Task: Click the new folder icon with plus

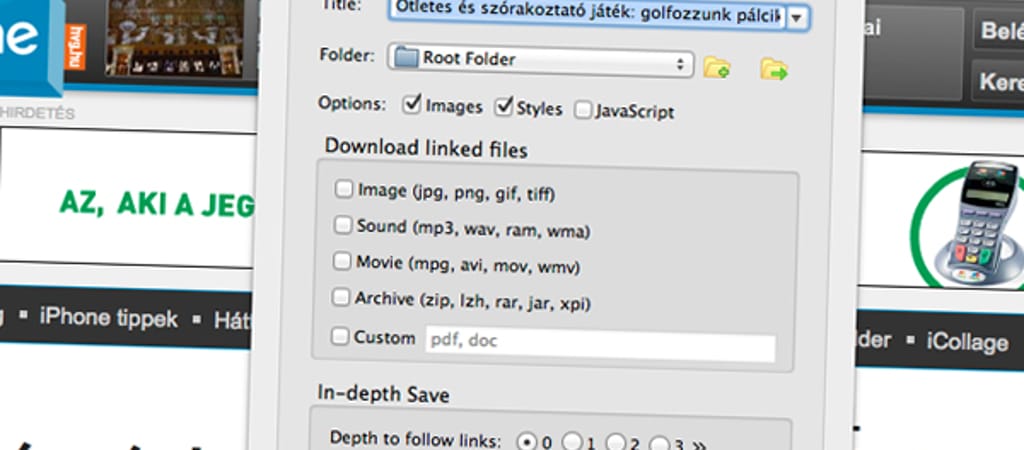Action: tap(716, 68)
